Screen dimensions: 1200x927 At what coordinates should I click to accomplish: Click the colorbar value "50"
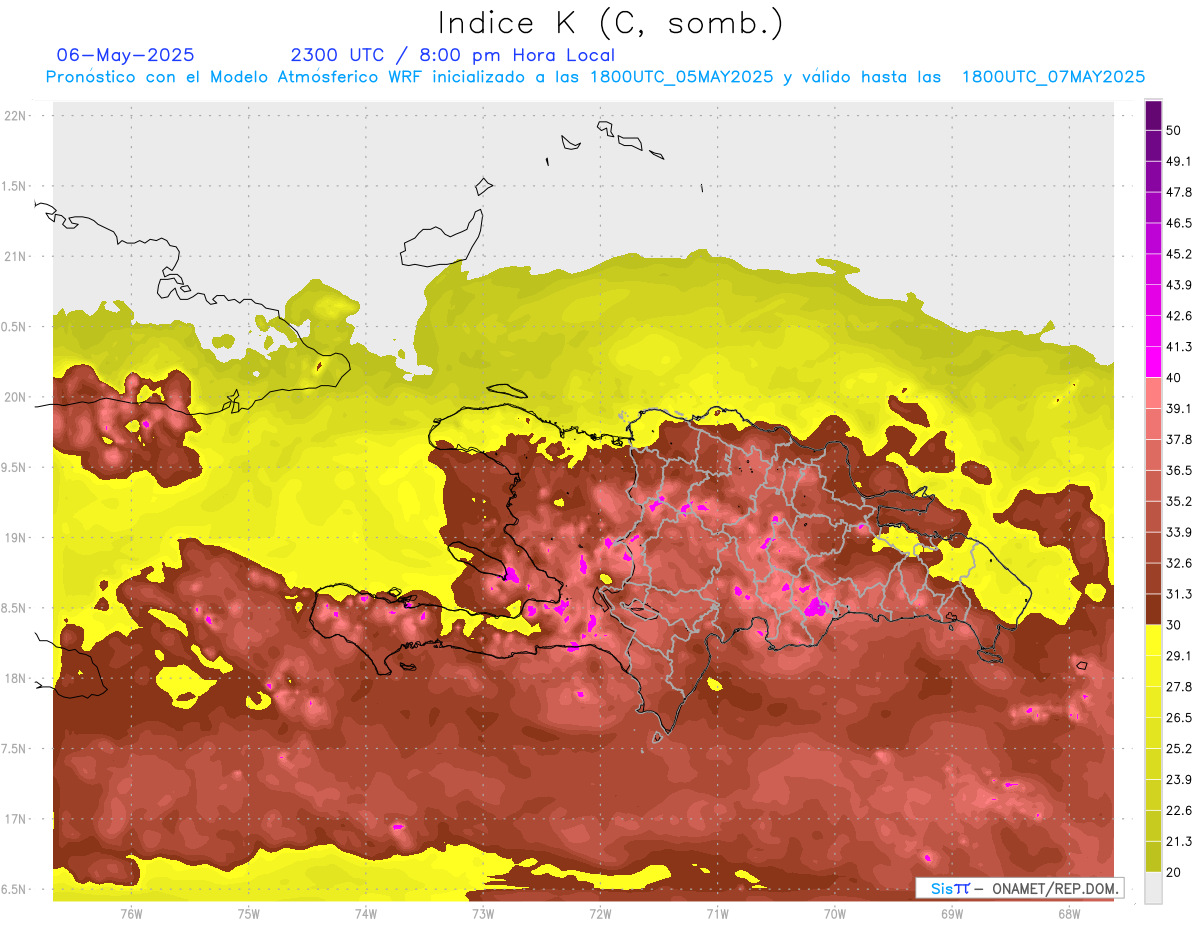point(1174,130)
